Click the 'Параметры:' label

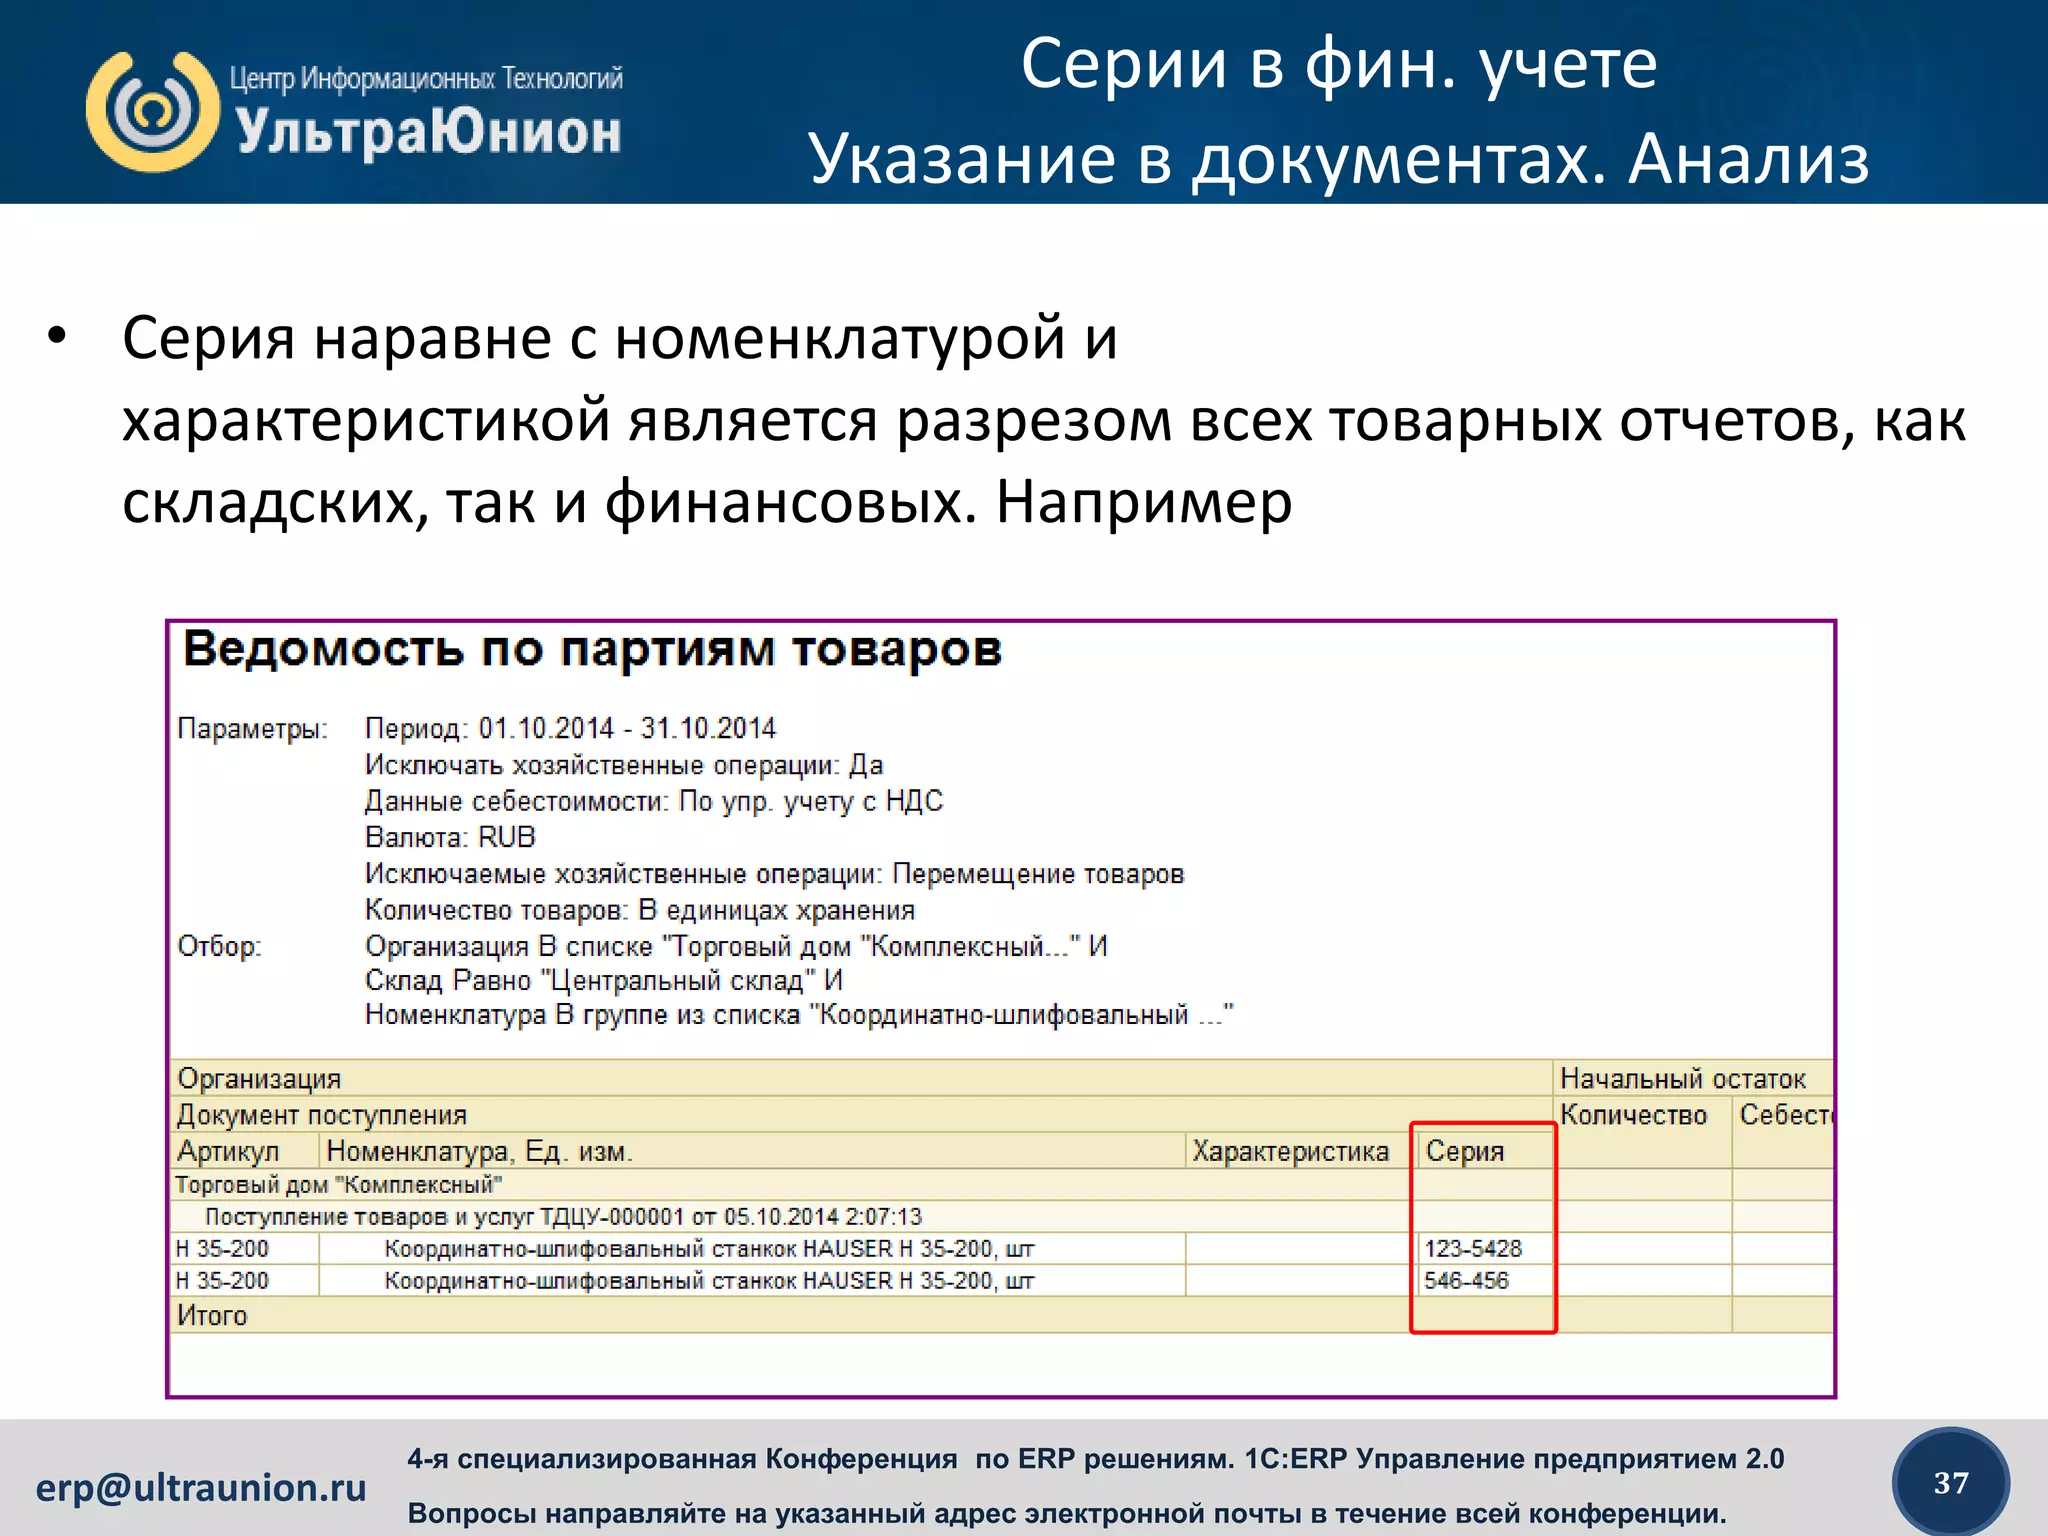252,728
